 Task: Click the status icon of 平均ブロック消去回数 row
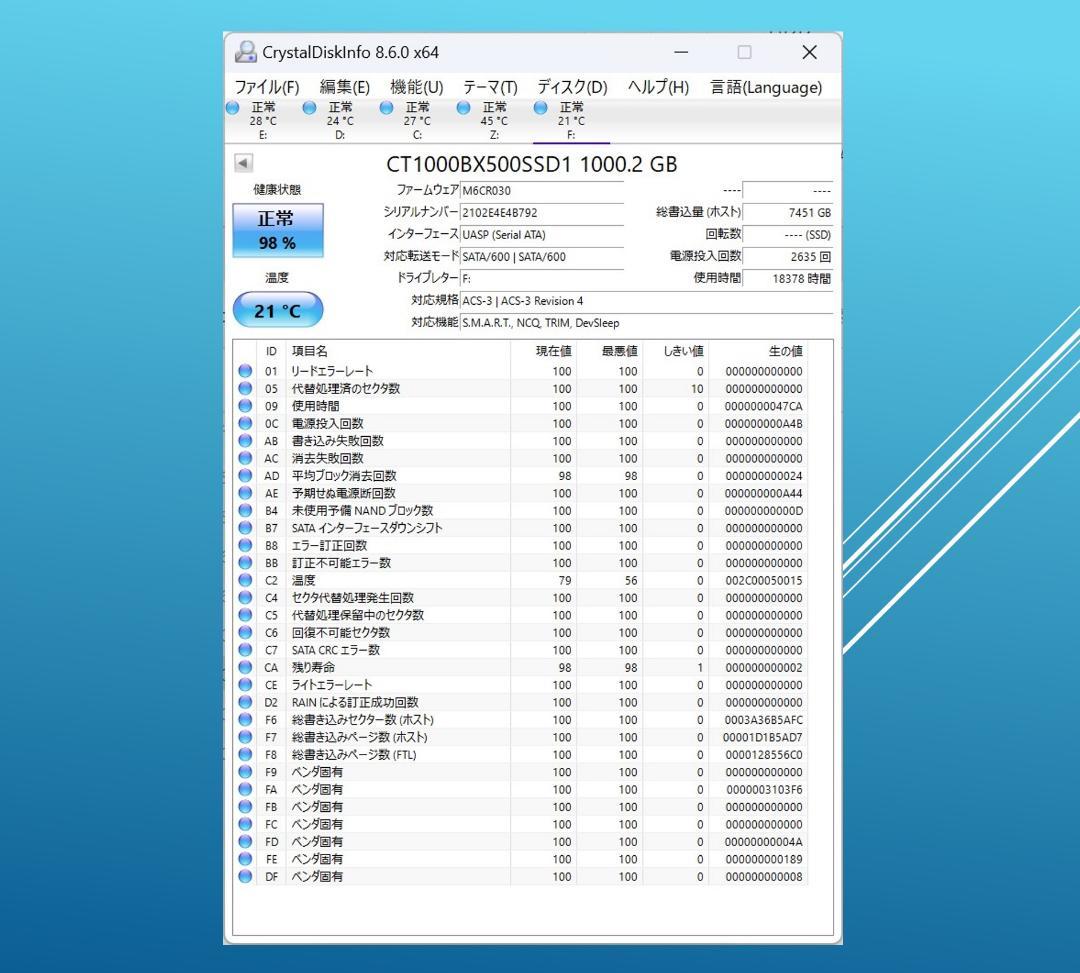point(245,475)
